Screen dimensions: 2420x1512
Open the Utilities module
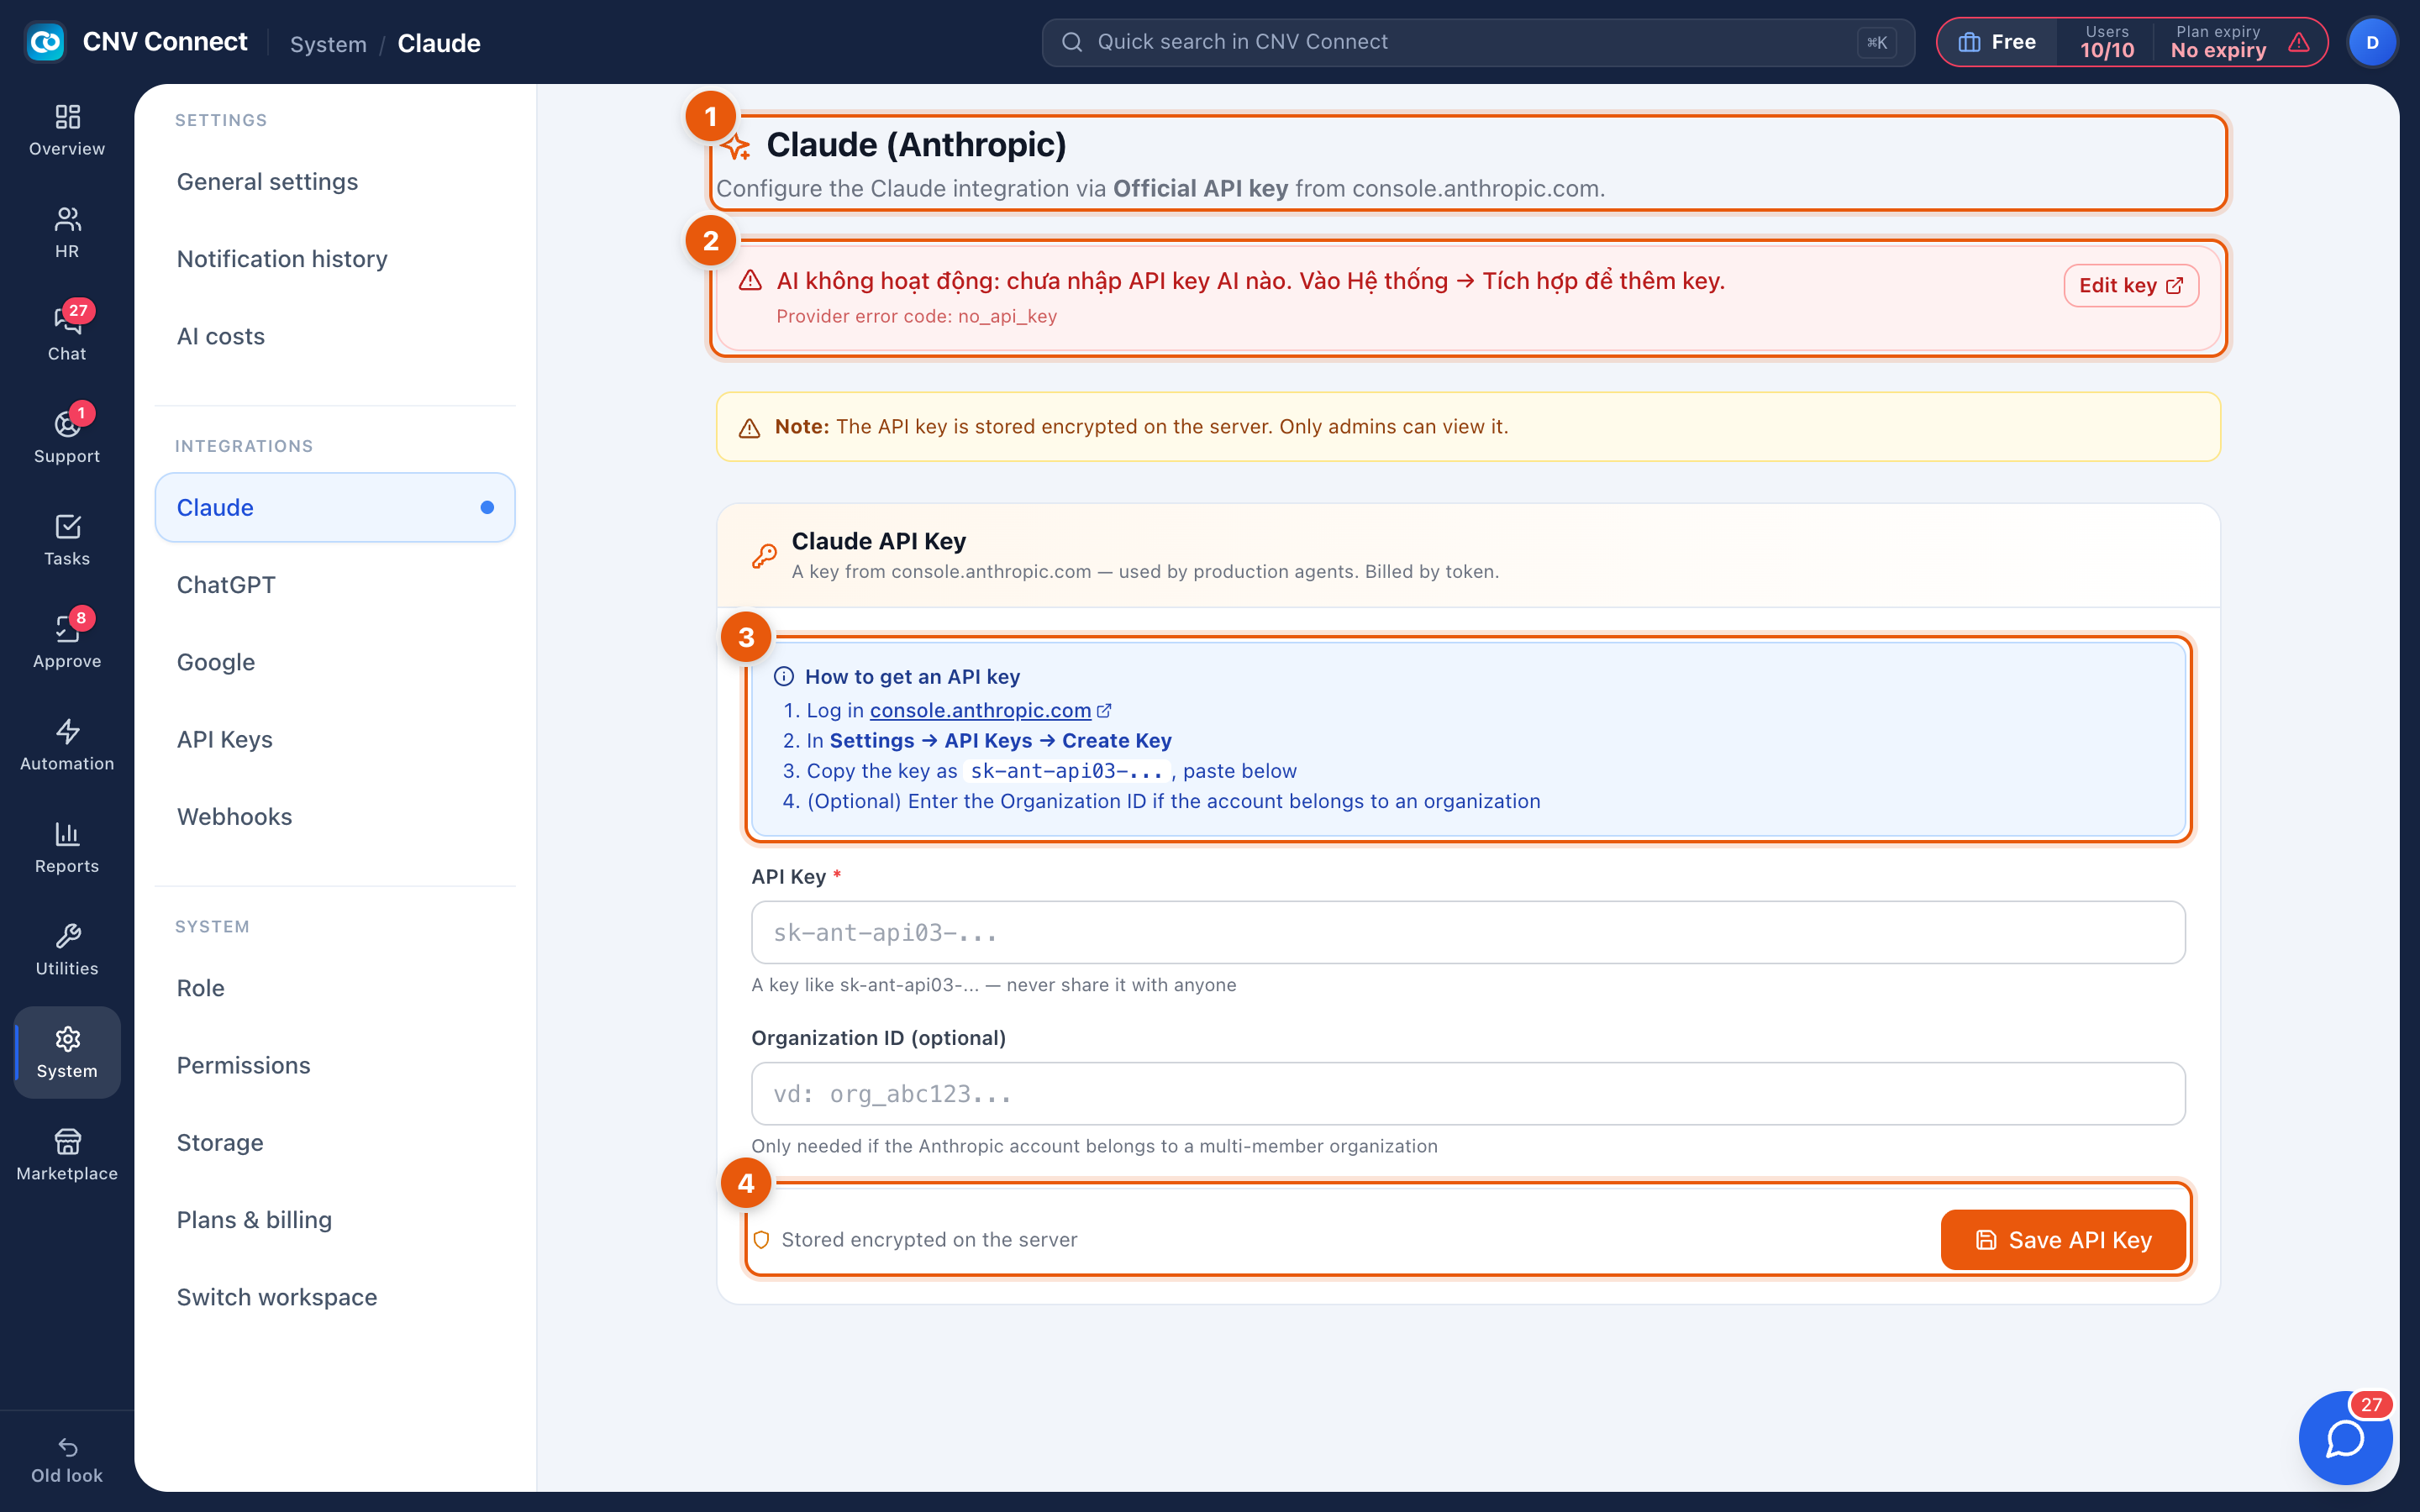click(67, 950)
